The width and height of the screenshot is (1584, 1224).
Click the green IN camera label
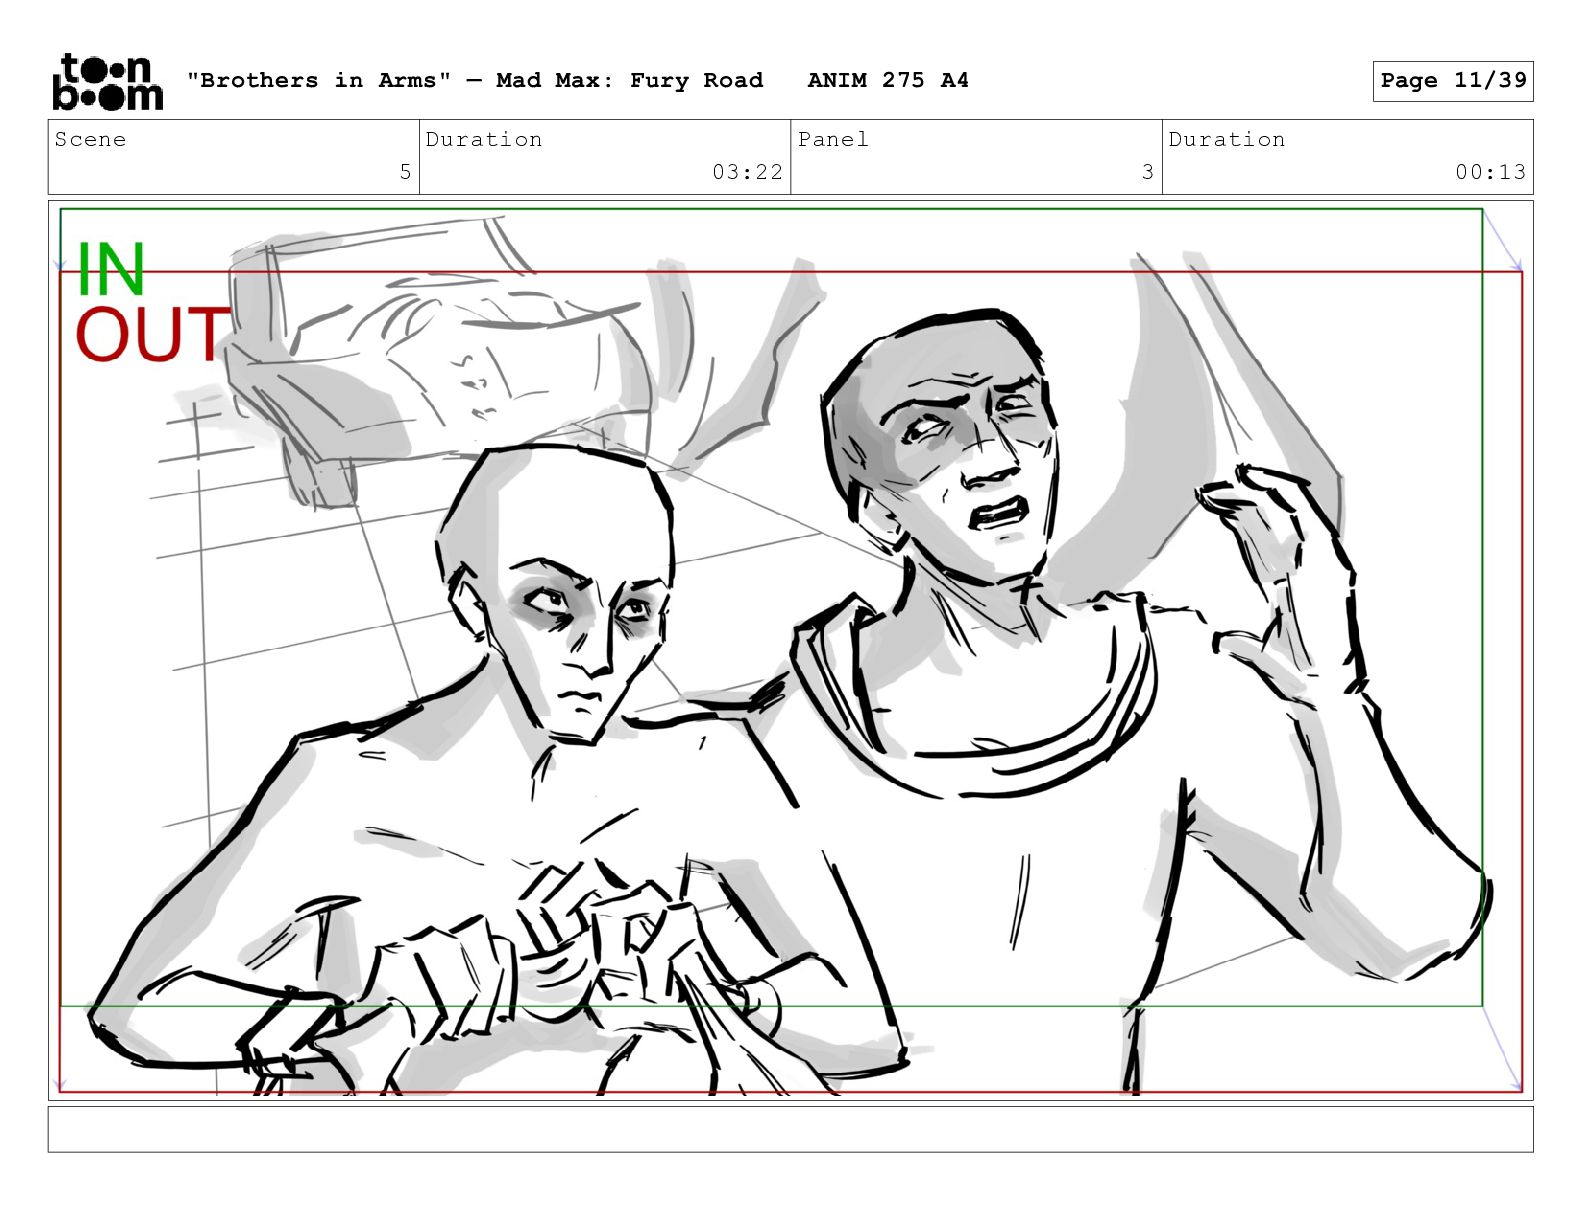pos(111,269)
